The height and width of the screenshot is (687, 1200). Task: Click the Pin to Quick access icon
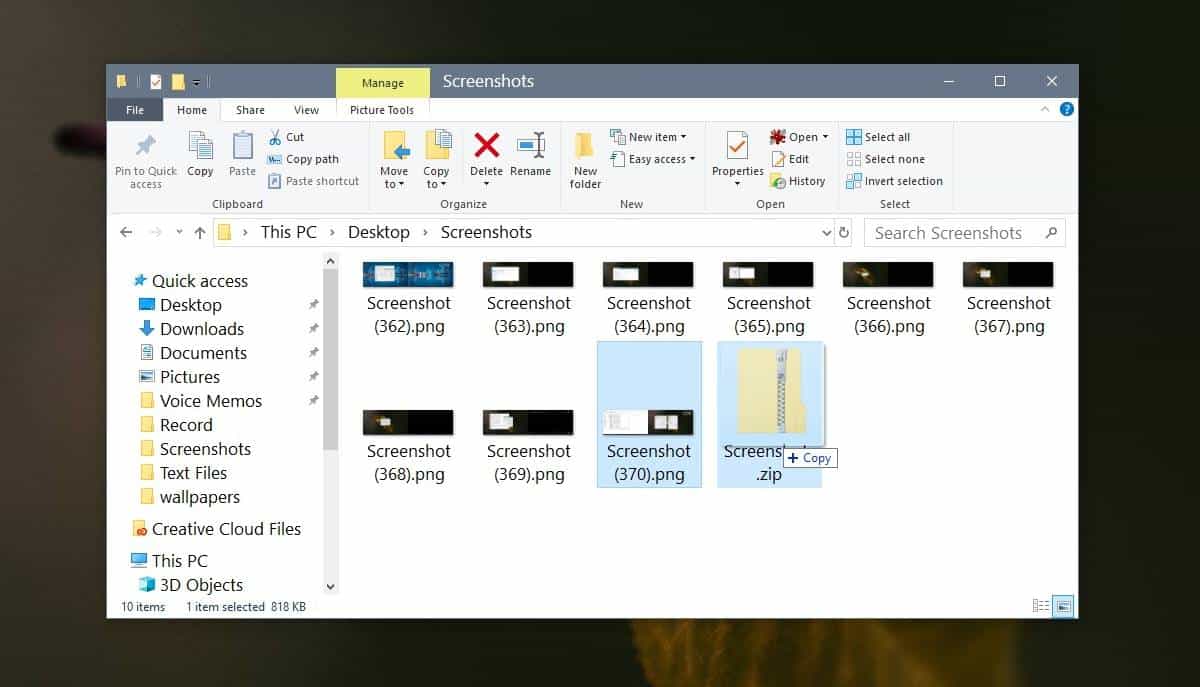coord(145,150)
